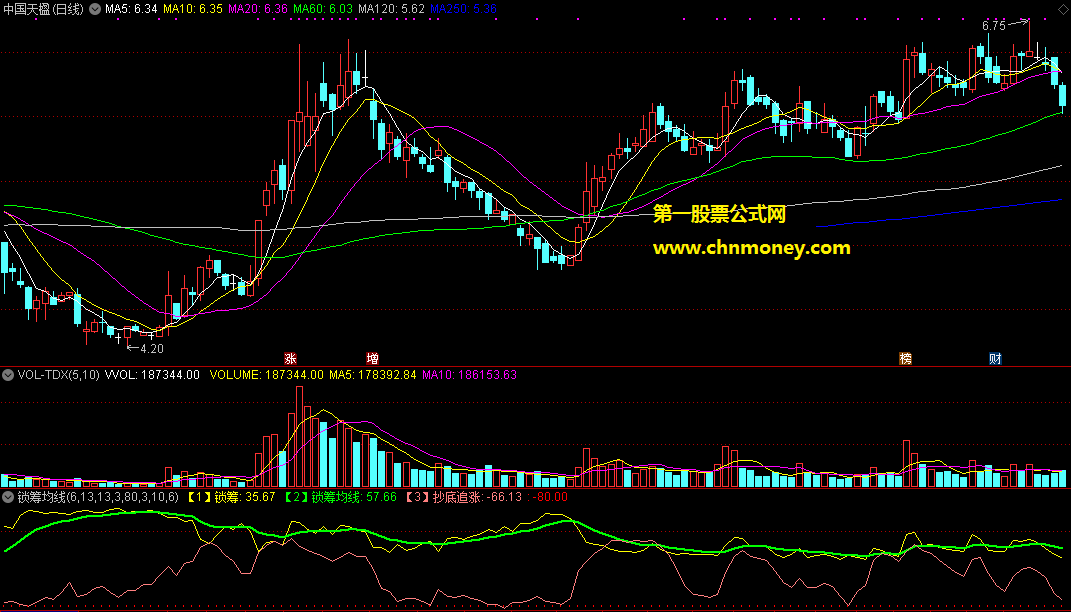The height and width of the screenshot is (612, 1071).
Task: Click the red 涨 event marker
Action: (x=290, y=359)
